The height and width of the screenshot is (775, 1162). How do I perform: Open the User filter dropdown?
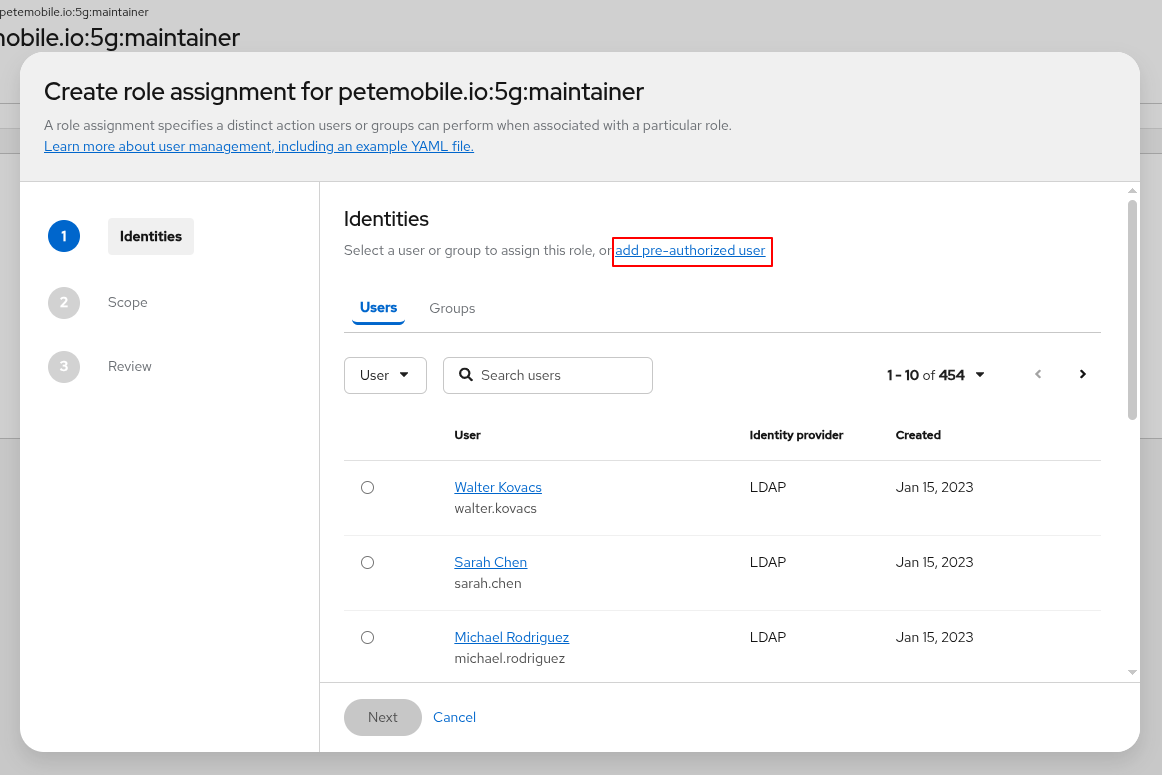coord(385,375)
